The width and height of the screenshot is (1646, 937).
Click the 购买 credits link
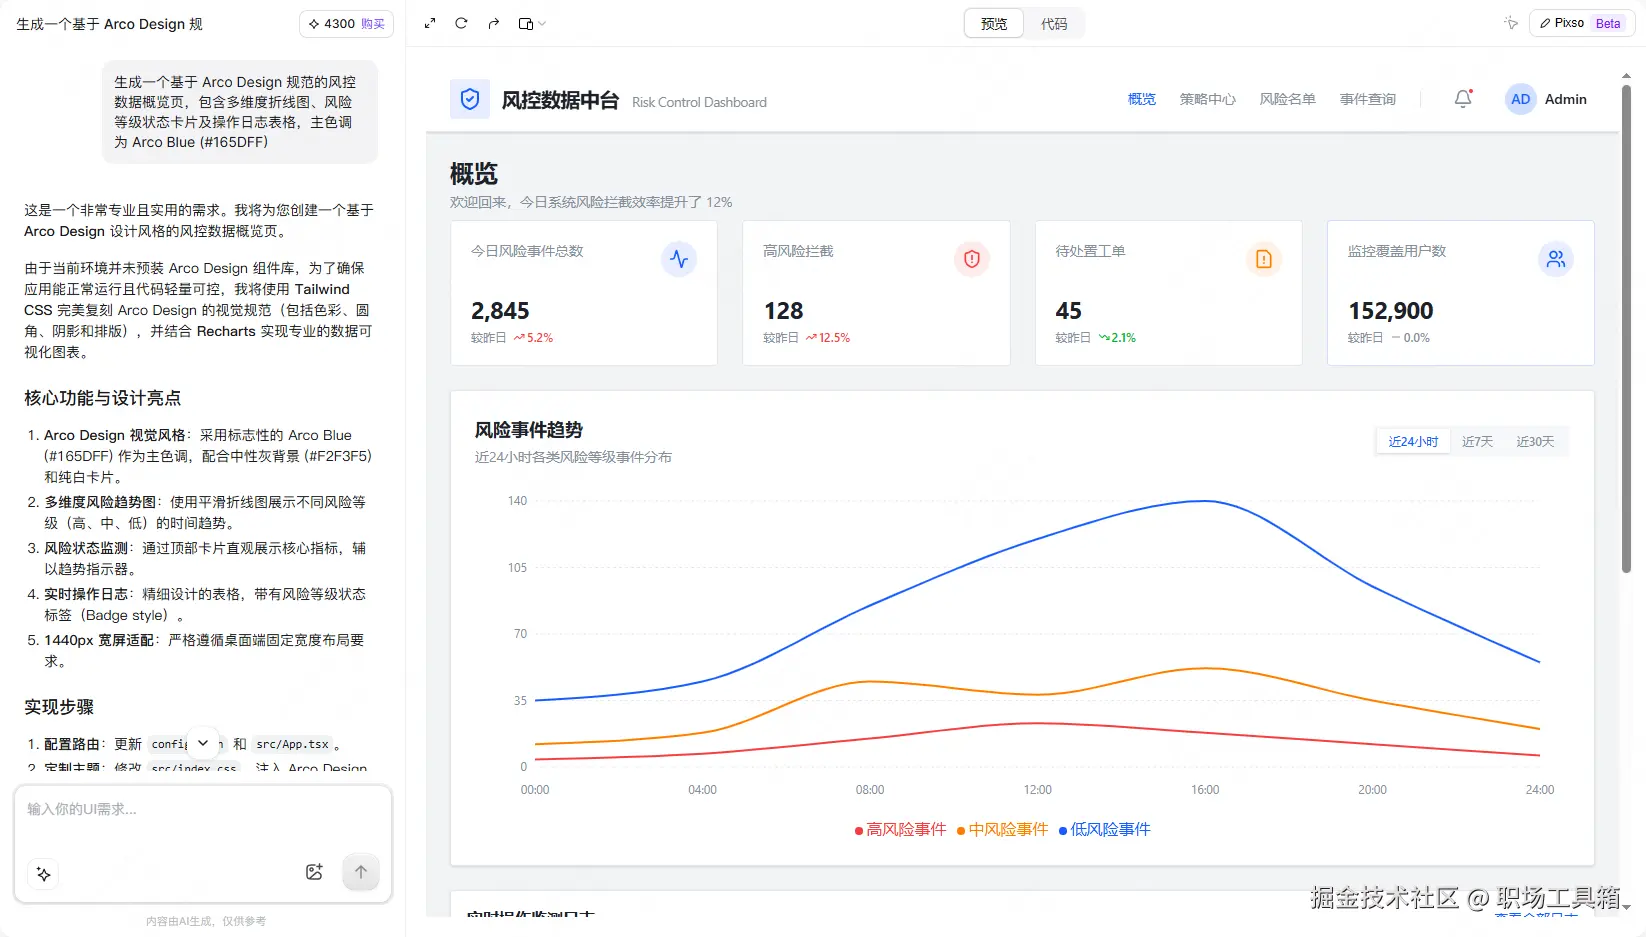tap(373, 24)
